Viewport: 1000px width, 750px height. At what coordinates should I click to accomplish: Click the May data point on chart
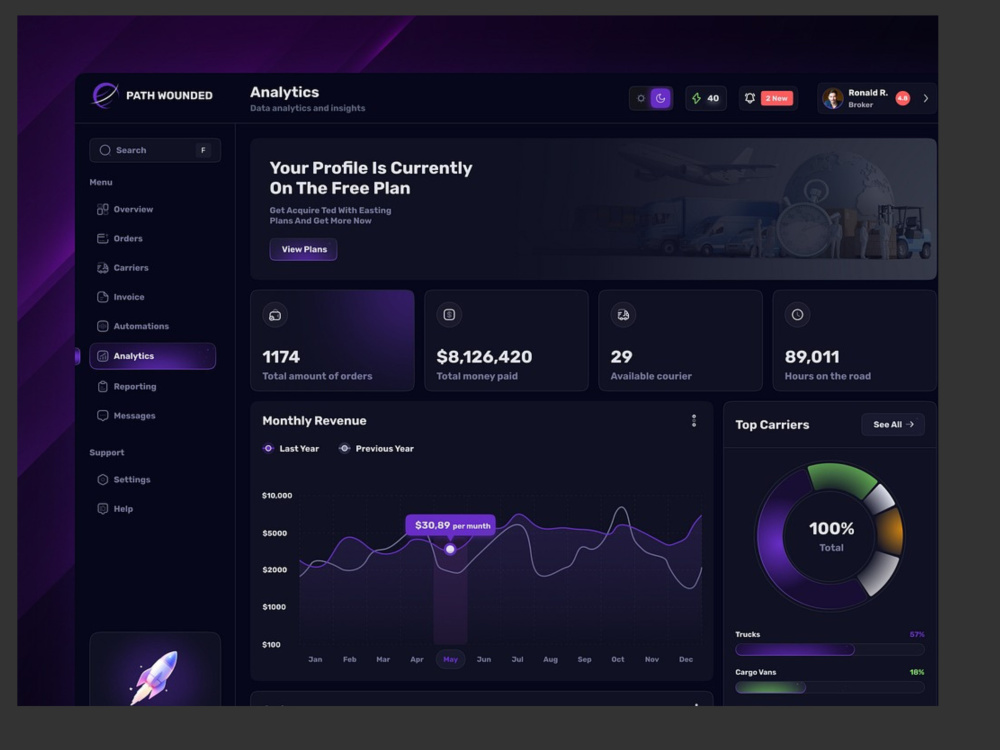(x=450, y=549)
